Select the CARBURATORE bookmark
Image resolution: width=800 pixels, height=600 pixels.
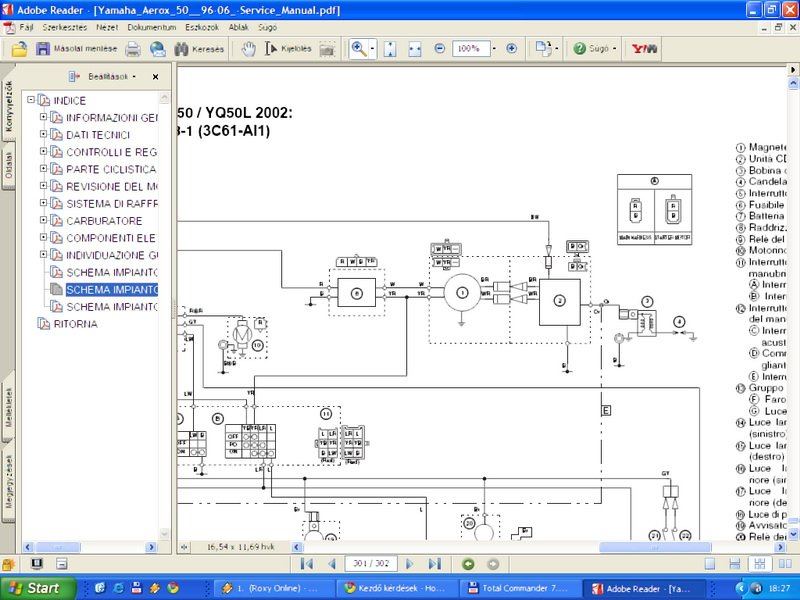coord(104,221)
